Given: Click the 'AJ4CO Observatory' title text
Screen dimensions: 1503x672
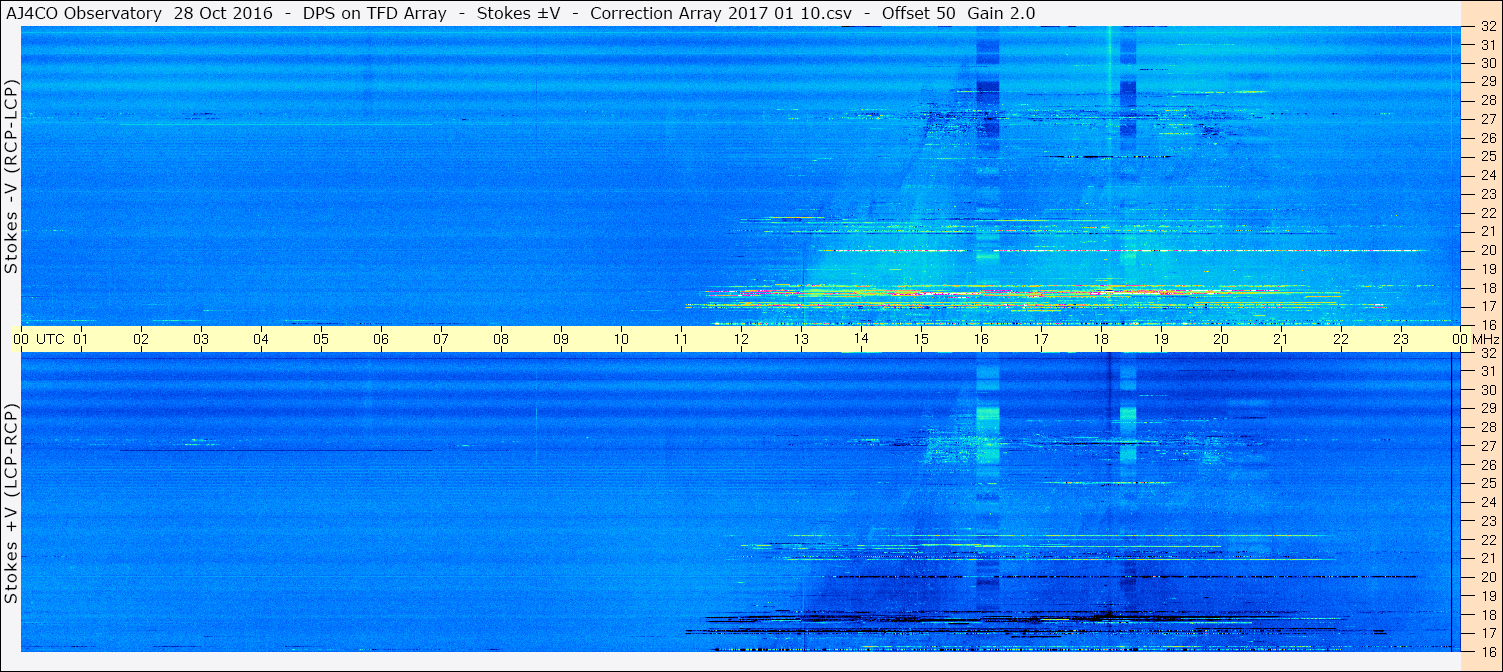Looking at the screenshot, I should tap(83, 13).
